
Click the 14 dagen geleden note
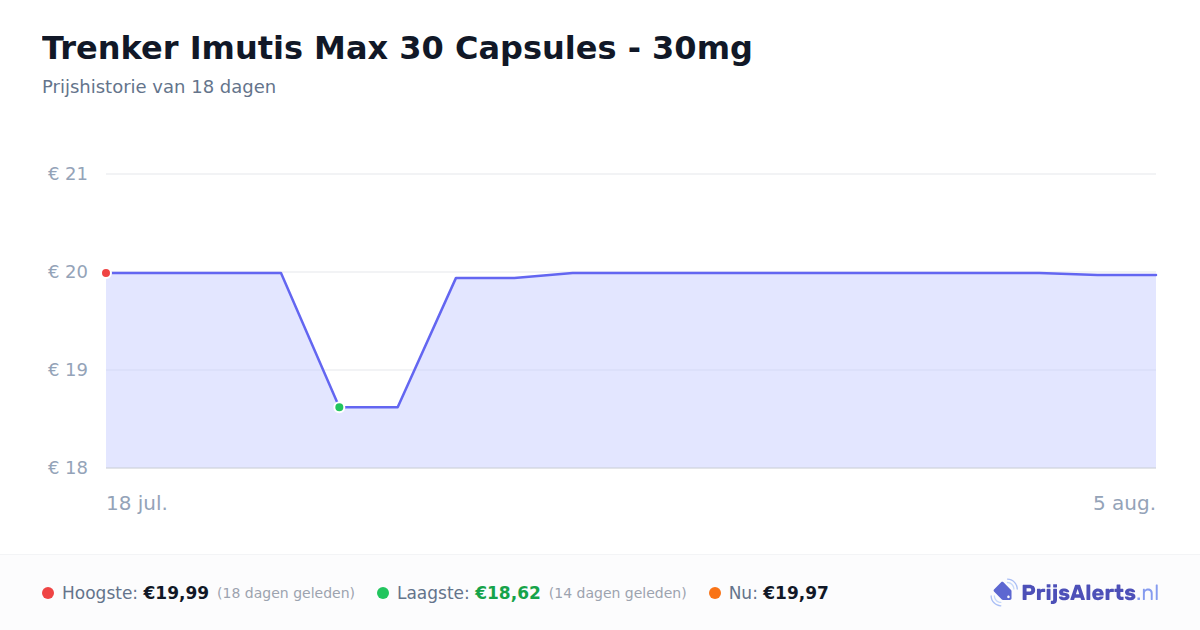coord(618,593)
